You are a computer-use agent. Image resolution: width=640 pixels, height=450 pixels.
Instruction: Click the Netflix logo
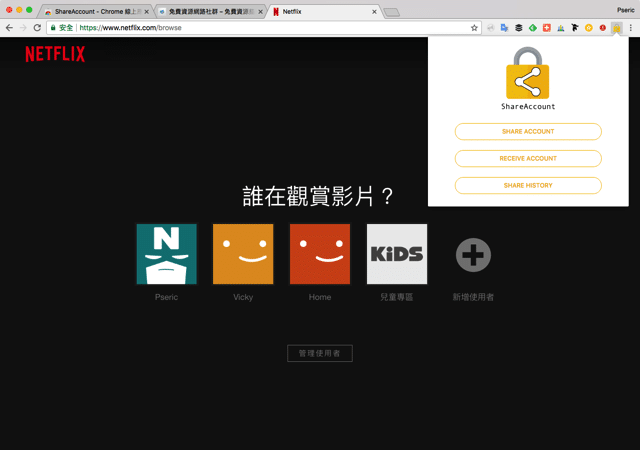[x=55, y=54]
